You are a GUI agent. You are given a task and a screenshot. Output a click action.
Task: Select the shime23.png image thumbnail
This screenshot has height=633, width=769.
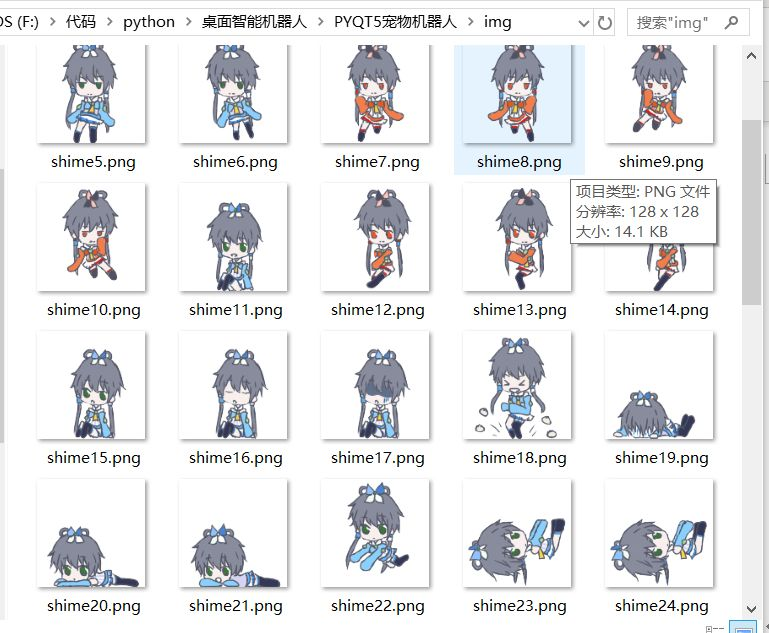[x=517, y=533]
